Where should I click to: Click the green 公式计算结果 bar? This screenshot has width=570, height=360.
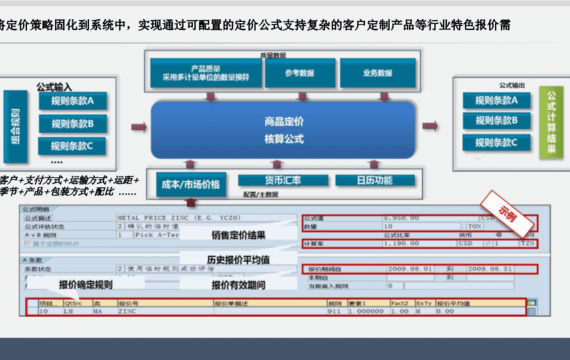tap(551, 122)
